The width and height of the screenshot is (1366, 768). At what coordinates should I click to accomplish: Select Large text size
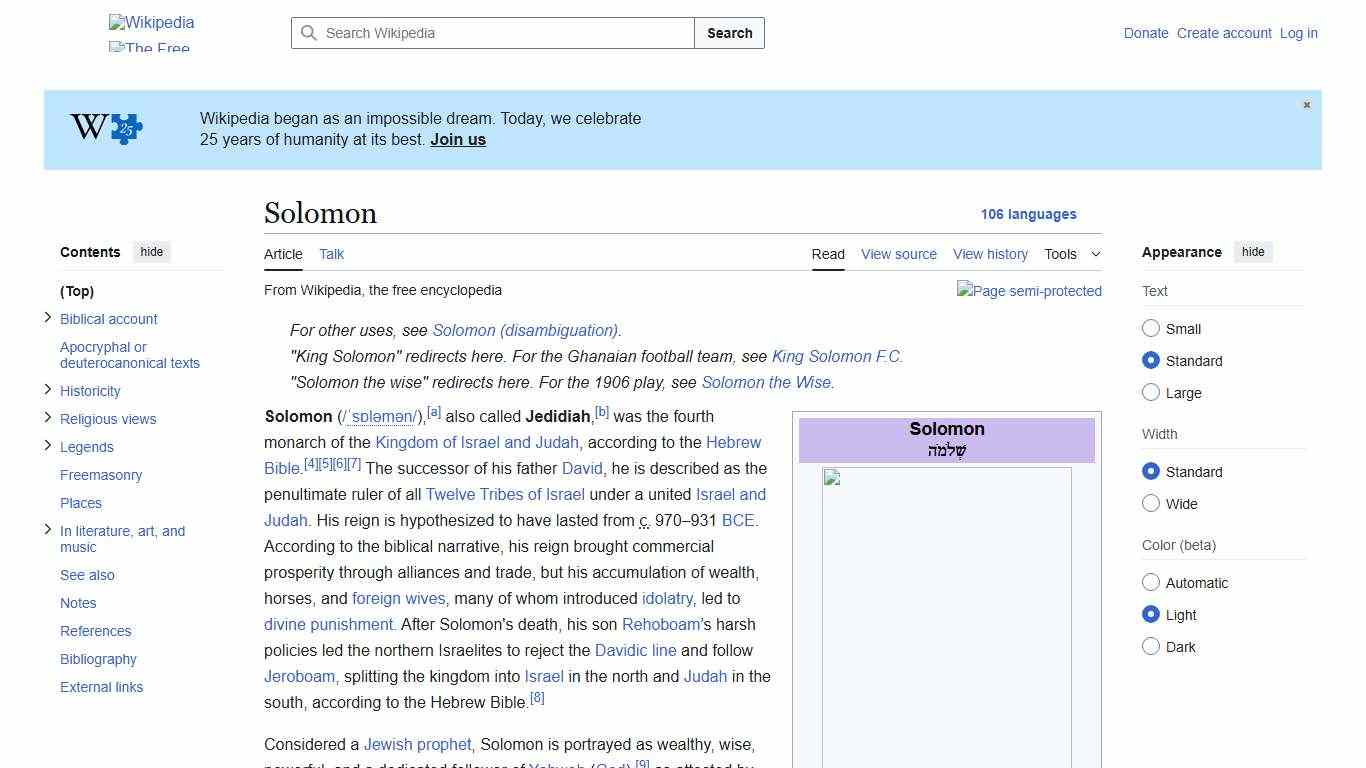point(1151,392)
